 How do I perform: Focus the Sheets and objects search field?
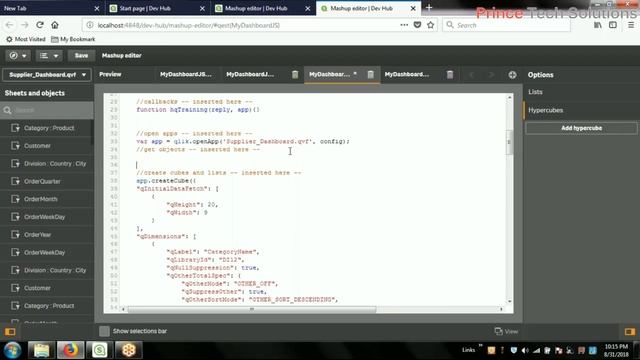[x=47, y=110]
